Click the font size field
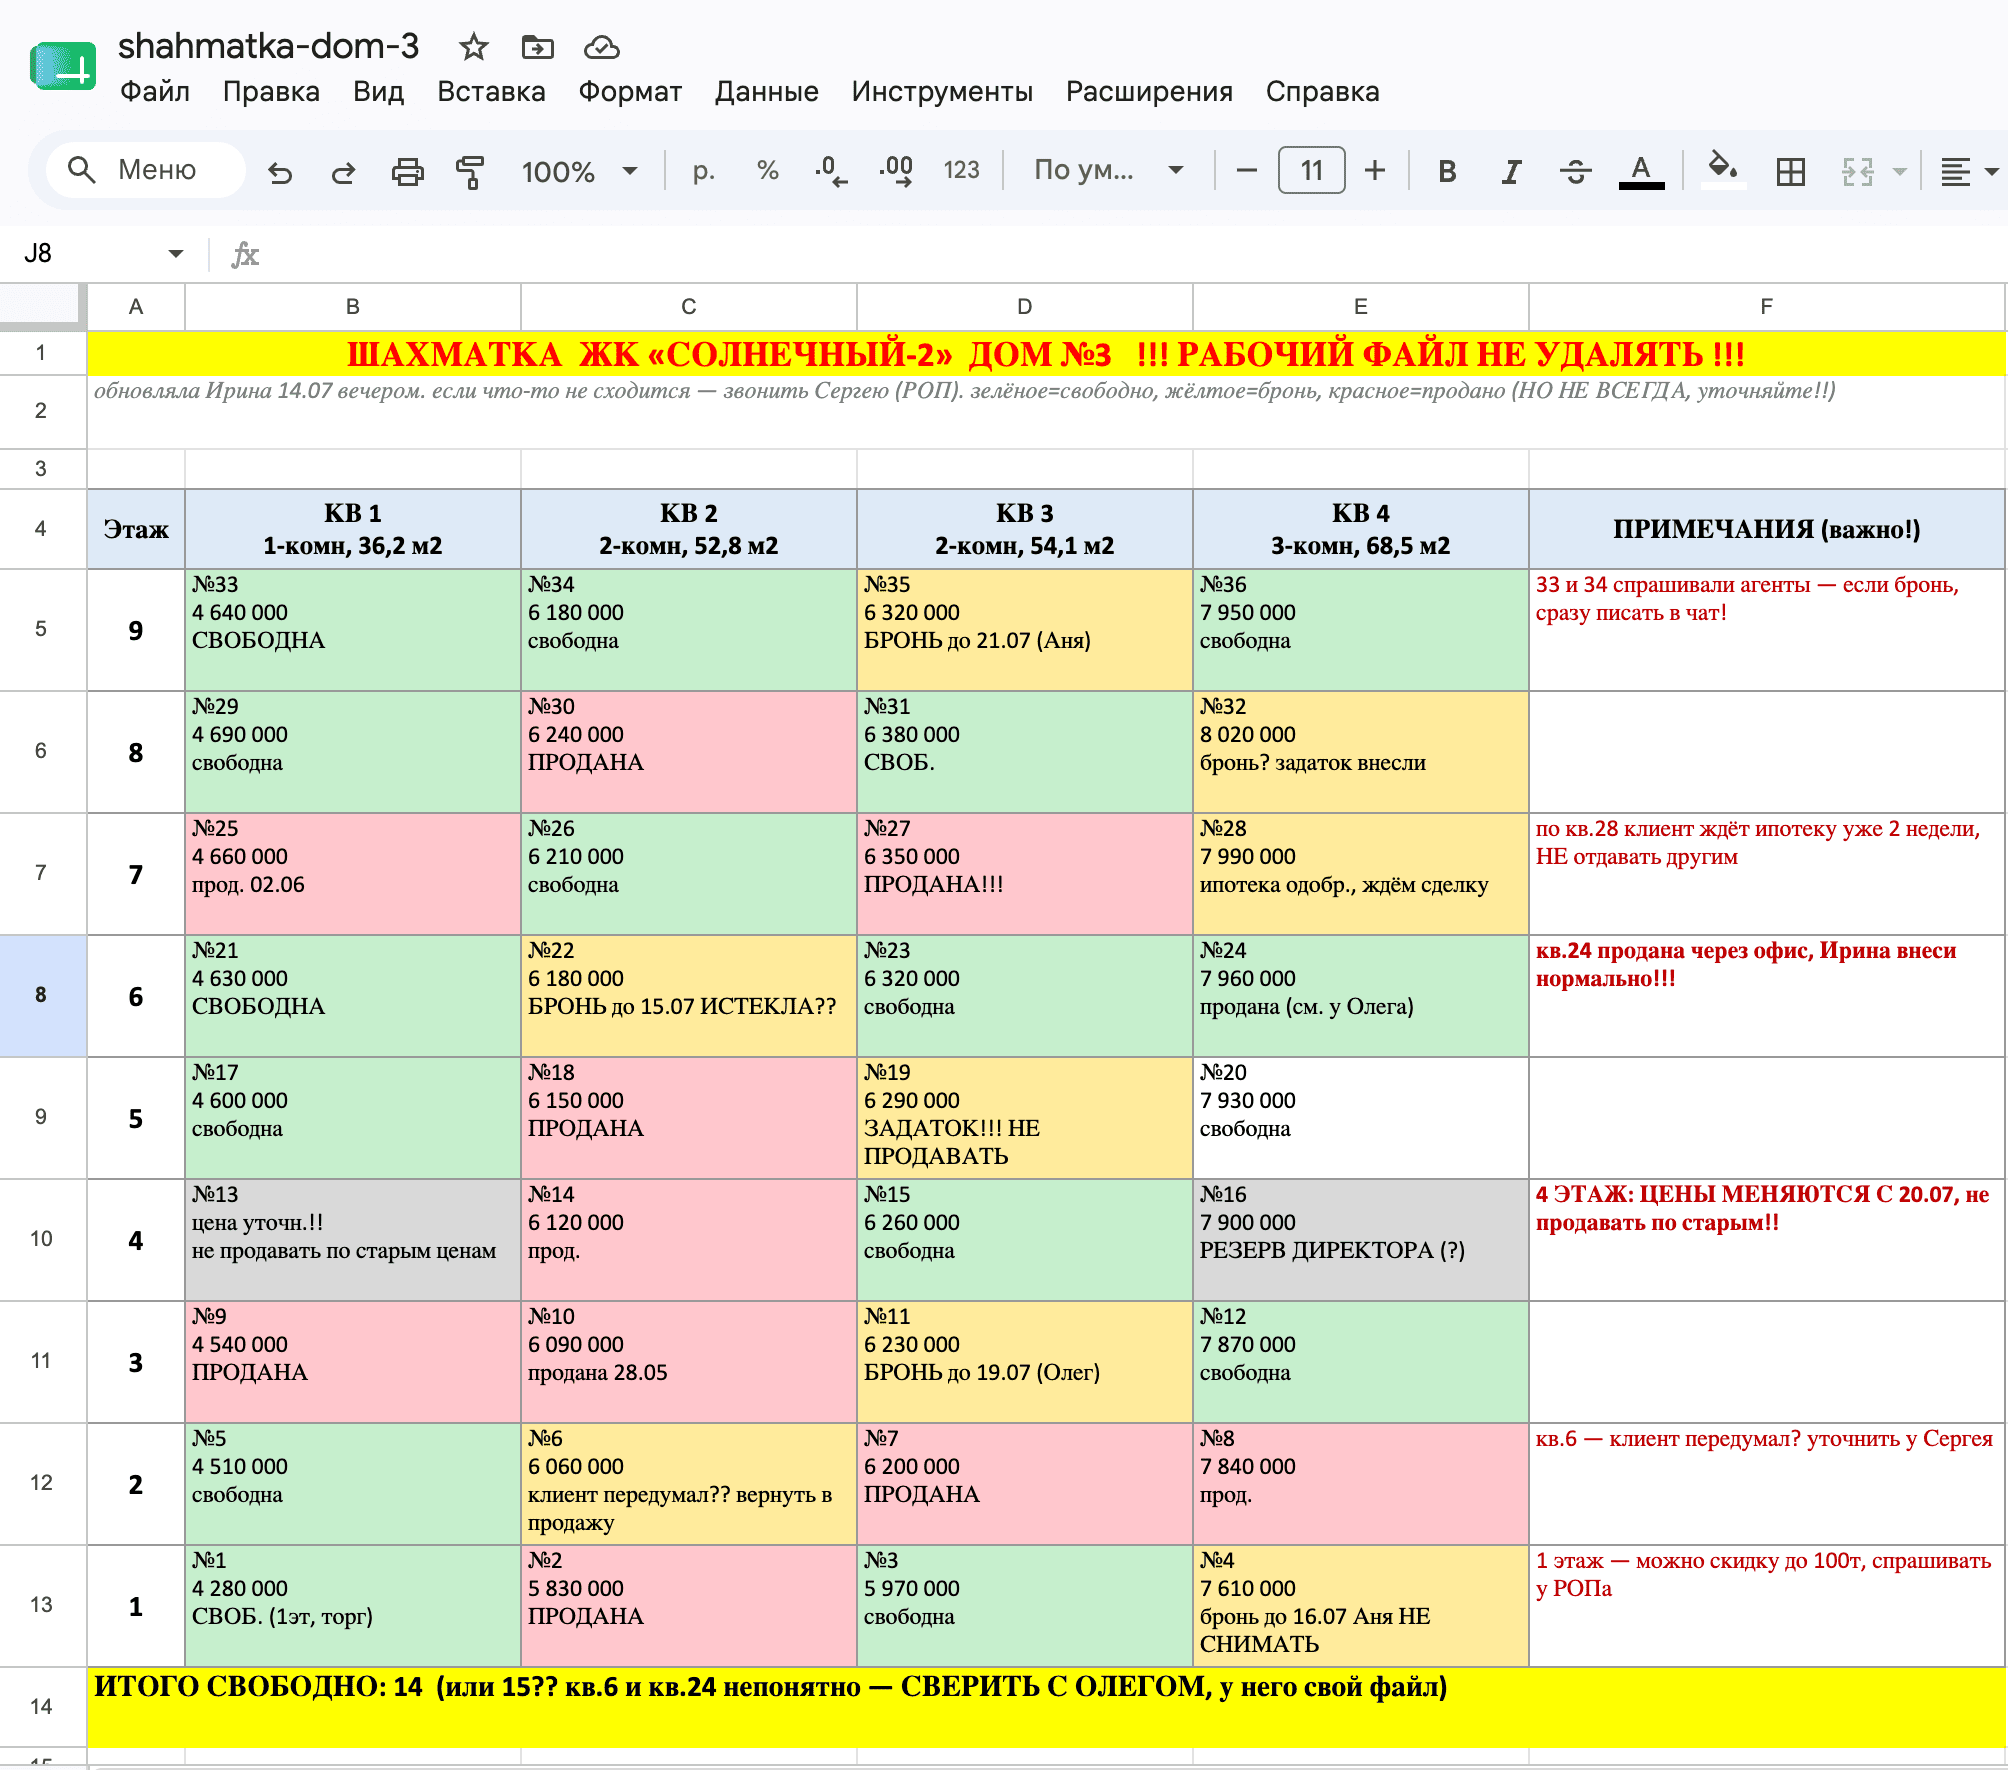2008x1770 pixels. pyautogui.click(x=1311, y=171)
